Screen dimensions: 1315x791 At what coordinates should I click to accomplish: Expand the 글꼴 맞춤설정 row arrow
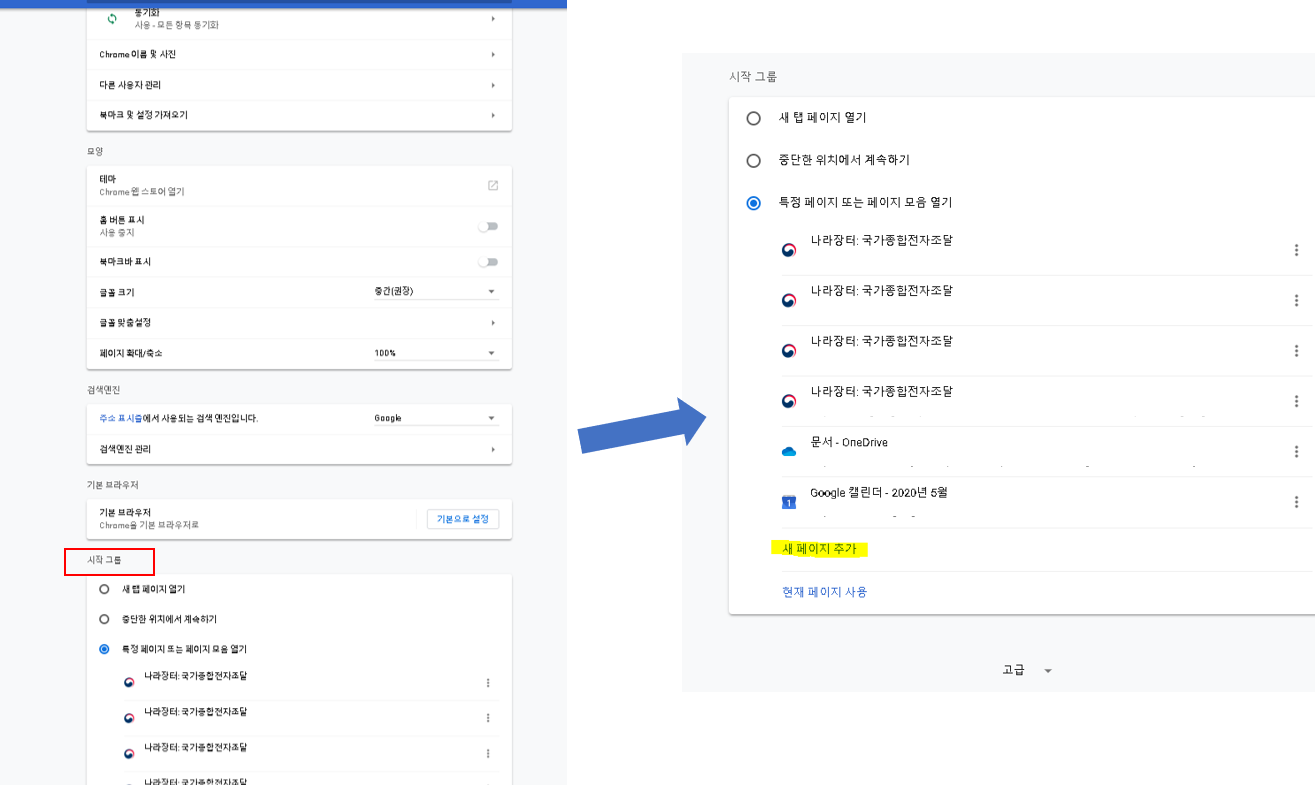[493, 323]
